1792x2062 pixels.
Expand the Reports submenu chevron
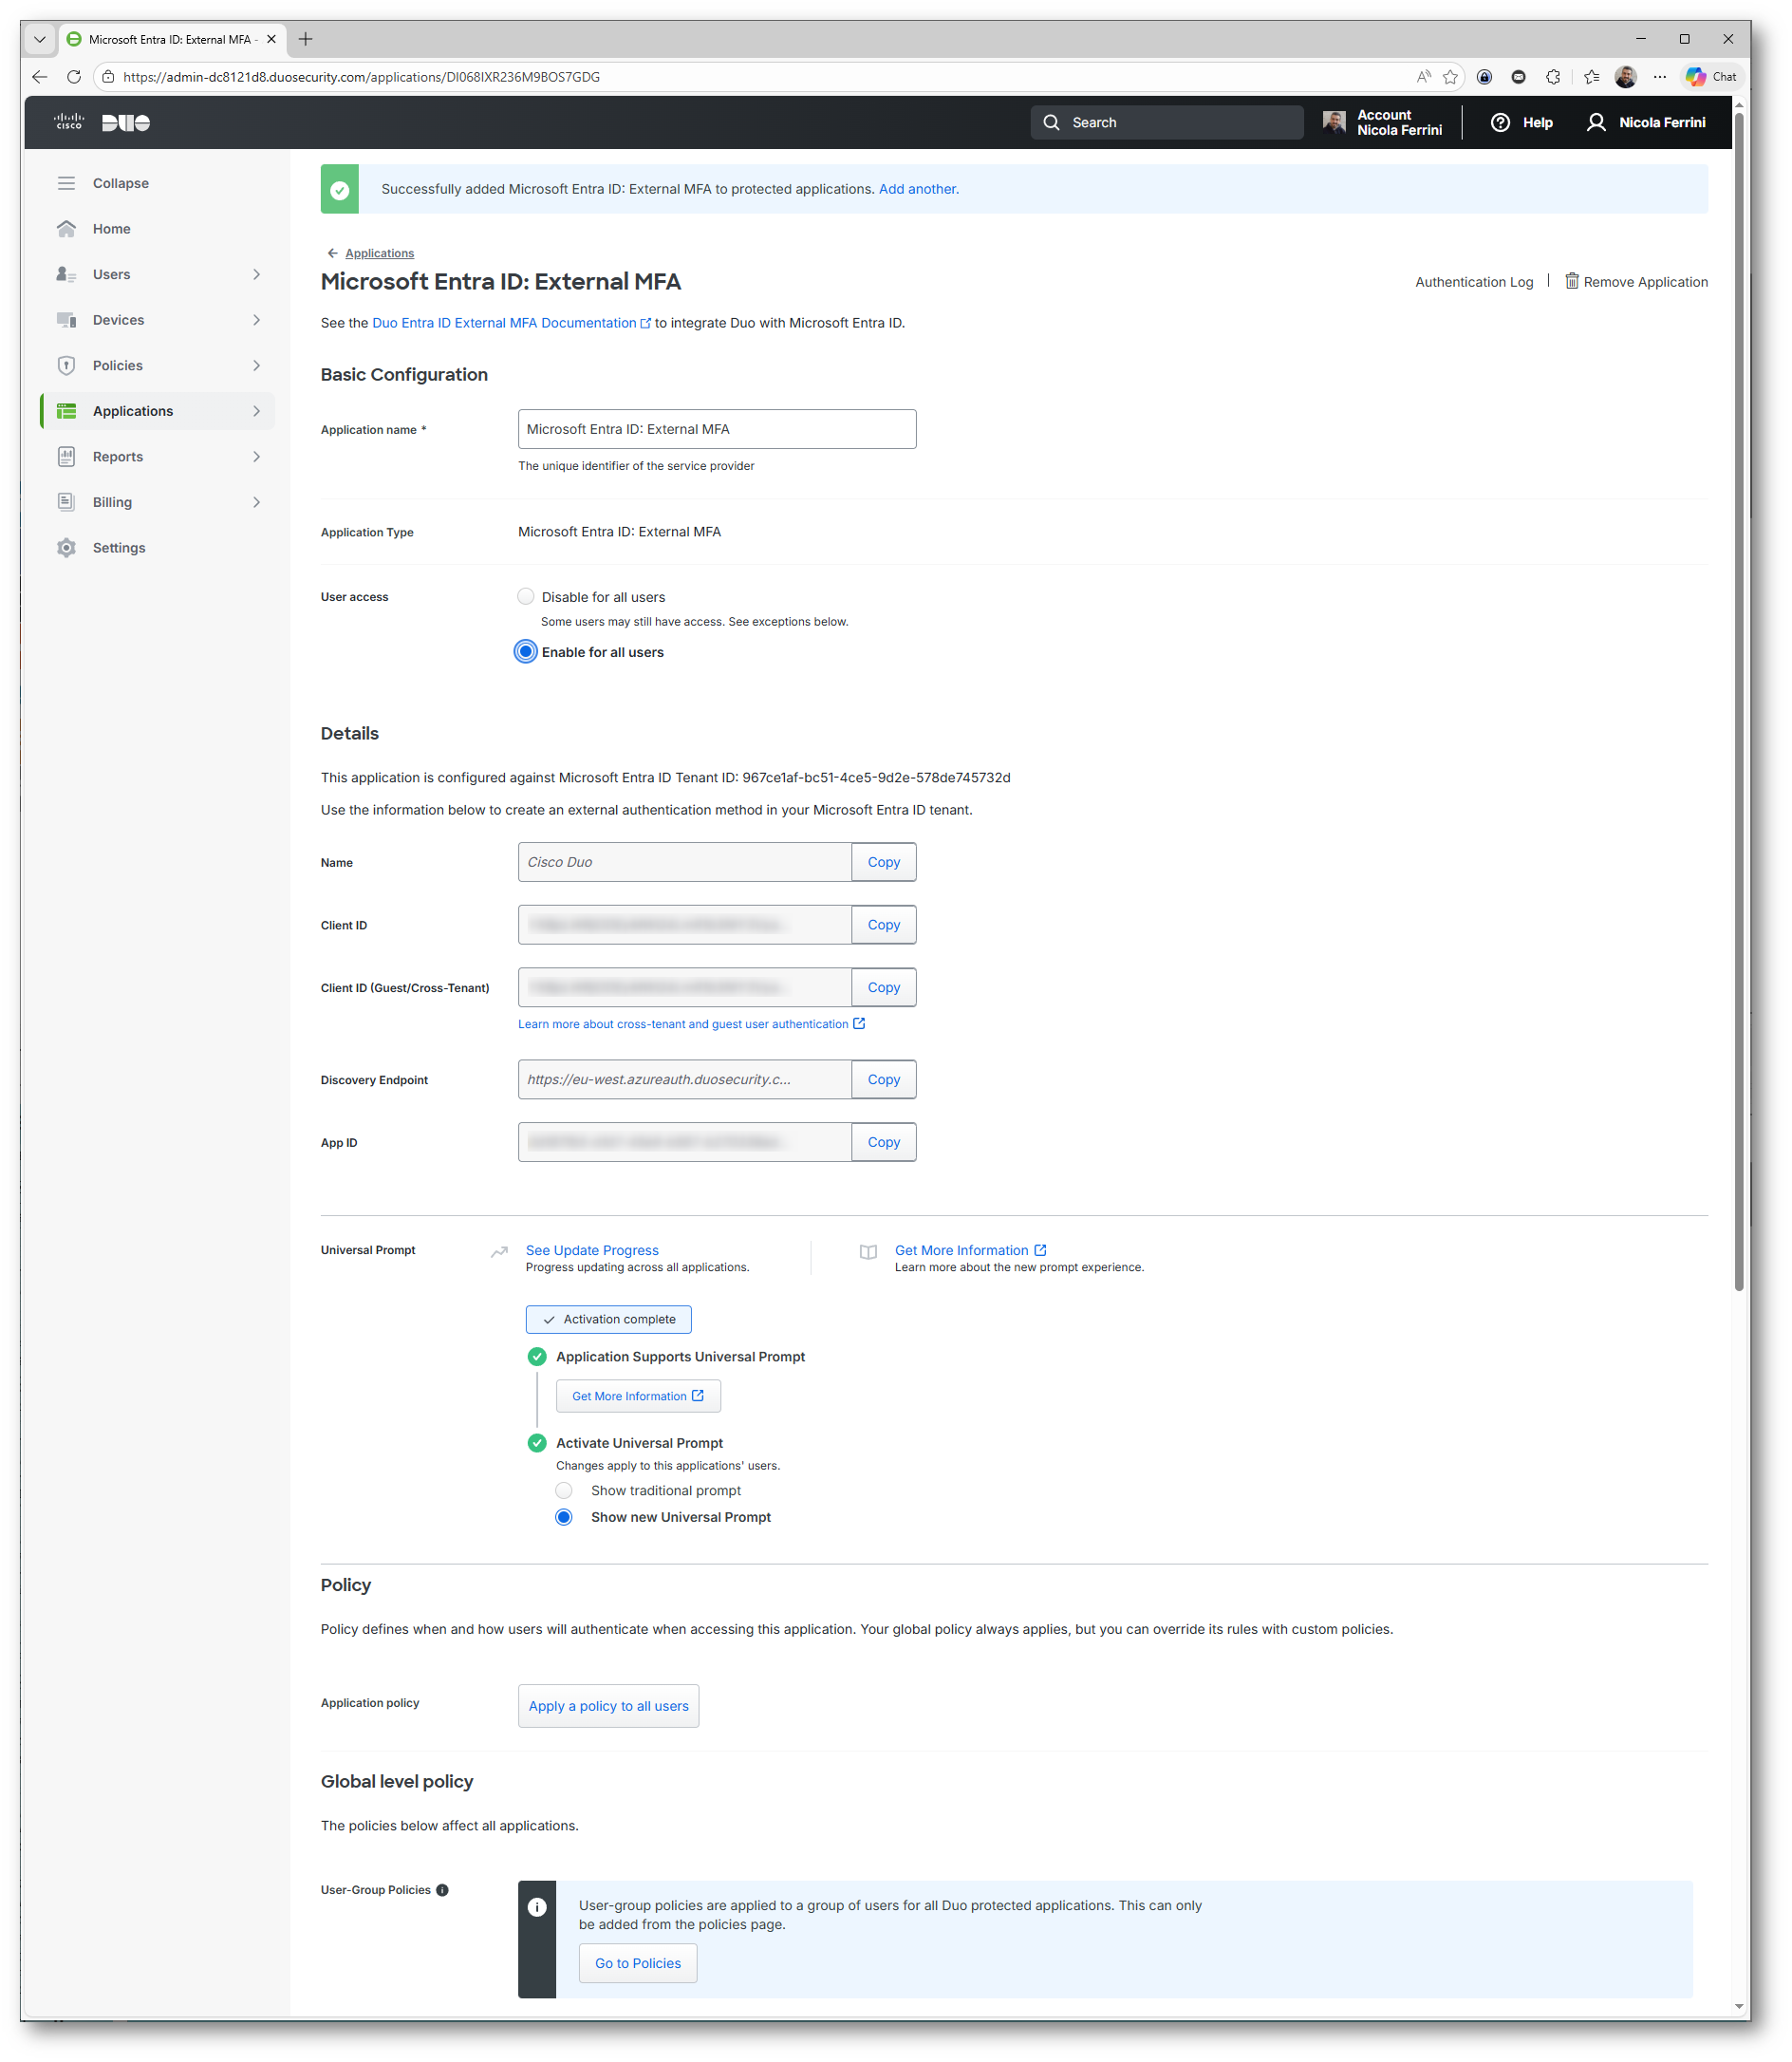pos(257,456)
